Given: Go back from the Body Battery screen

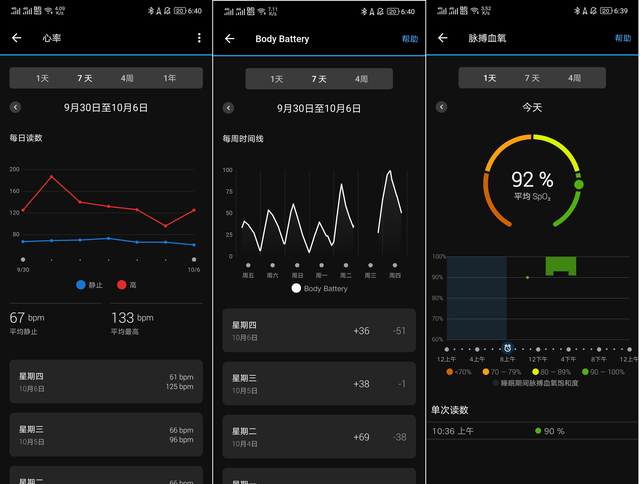Looking at the screenshot, I should (230, 39).
